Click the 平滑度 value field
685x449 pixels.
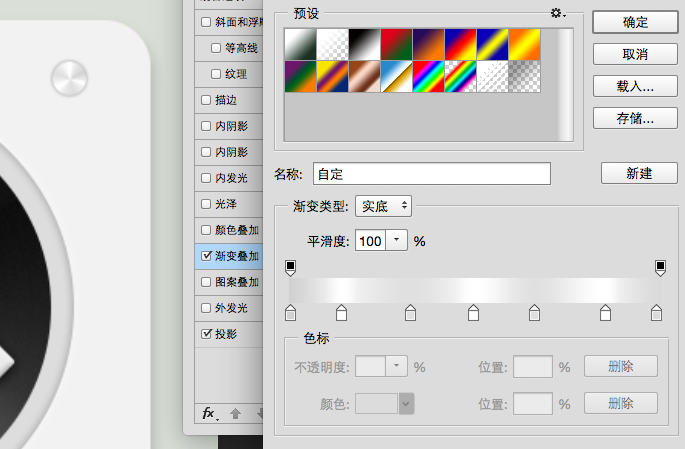370,240
